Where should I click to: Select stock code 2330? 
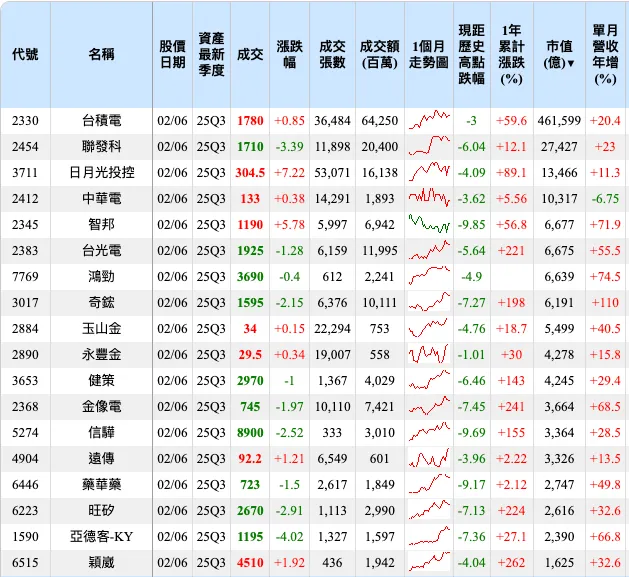25,120
